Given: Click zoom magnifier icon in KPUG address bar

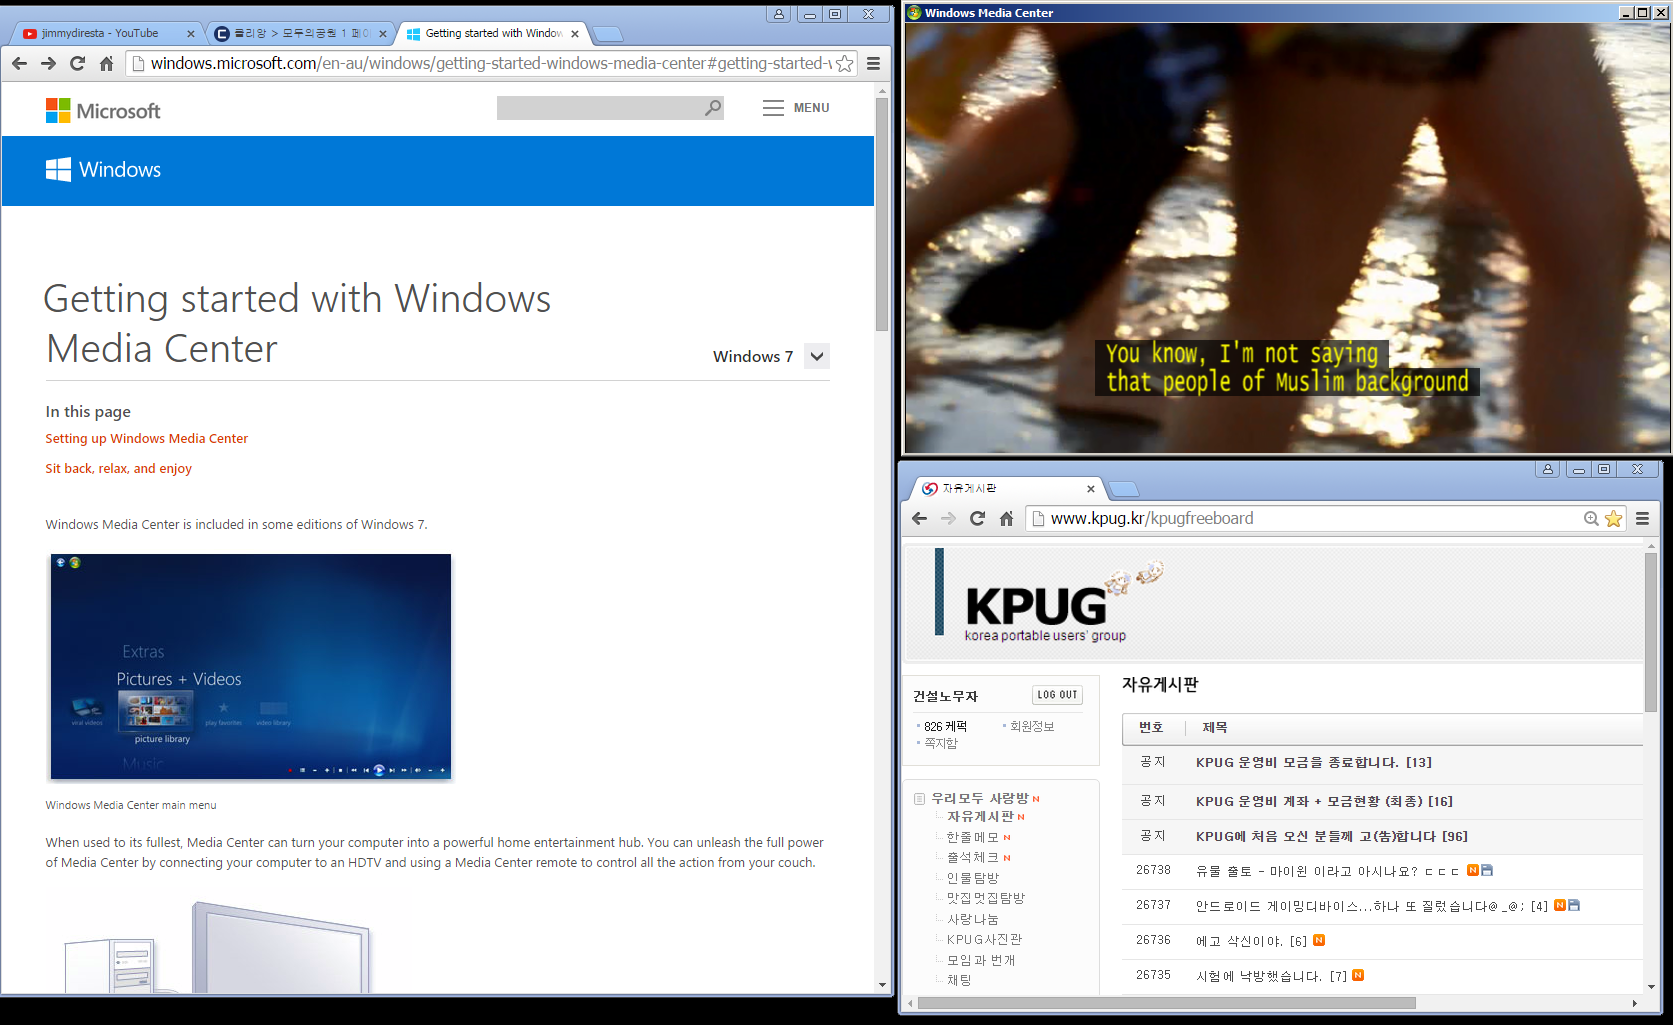Looking at the screenshot, I should tap(1591, 518).
